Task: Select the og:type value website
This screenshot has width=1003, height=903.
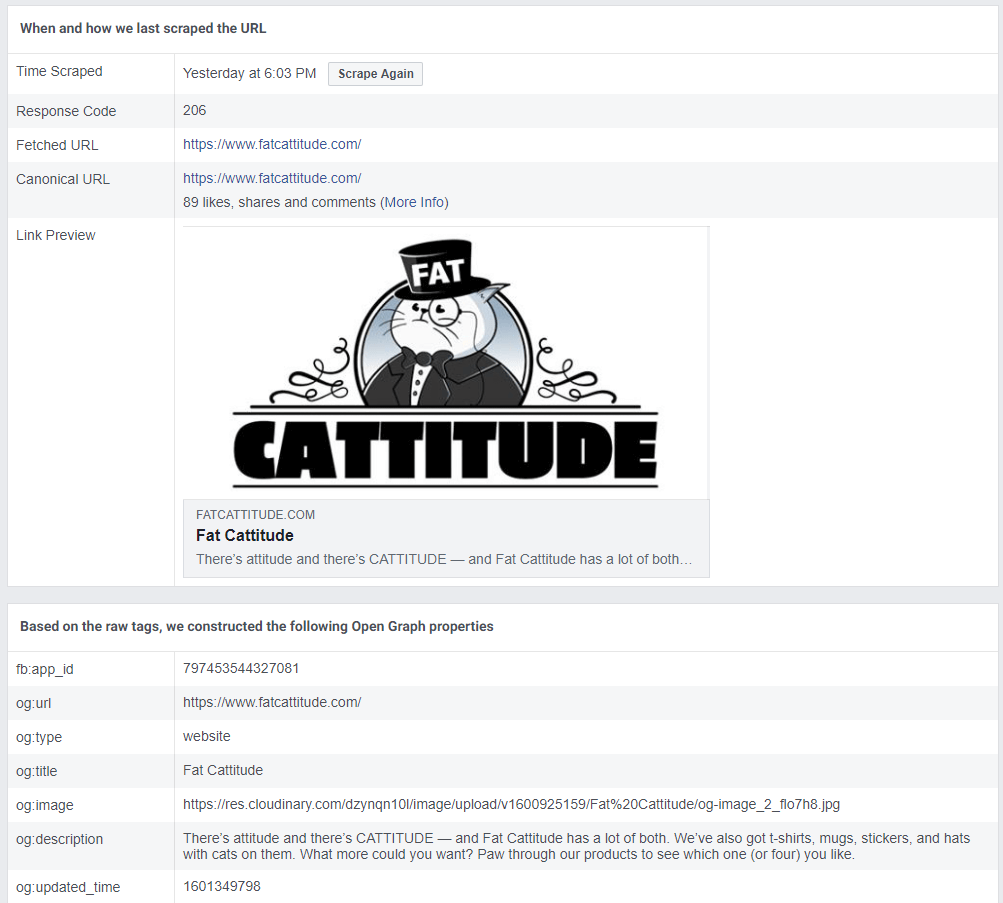Action: pyautogui.click(x=207, y=736)
